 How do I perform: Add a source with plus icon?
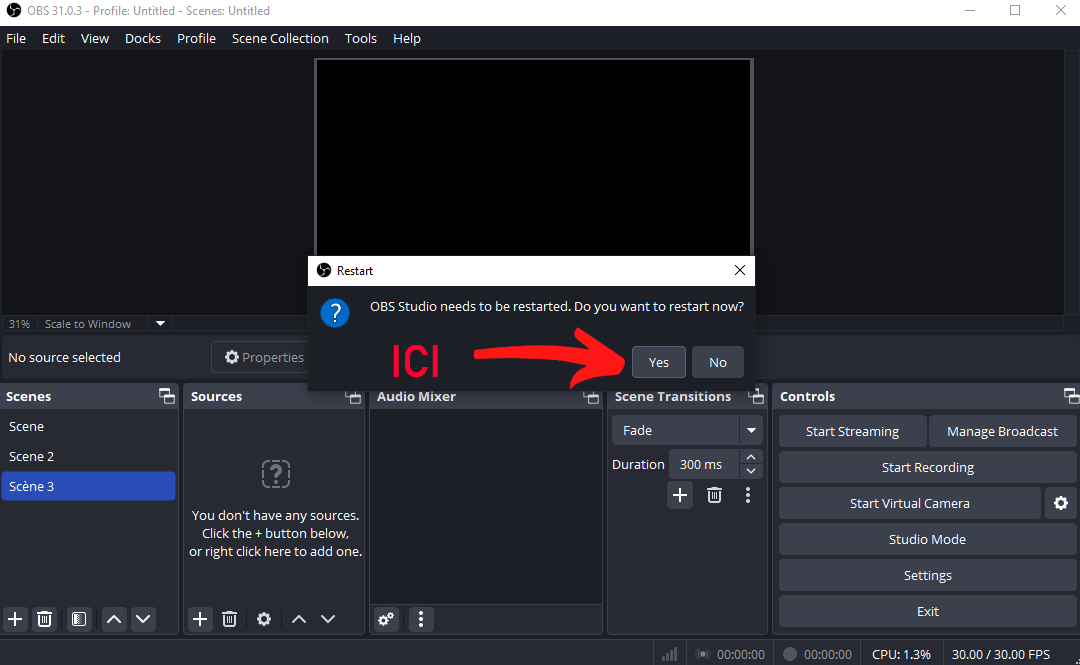[200, 619]
